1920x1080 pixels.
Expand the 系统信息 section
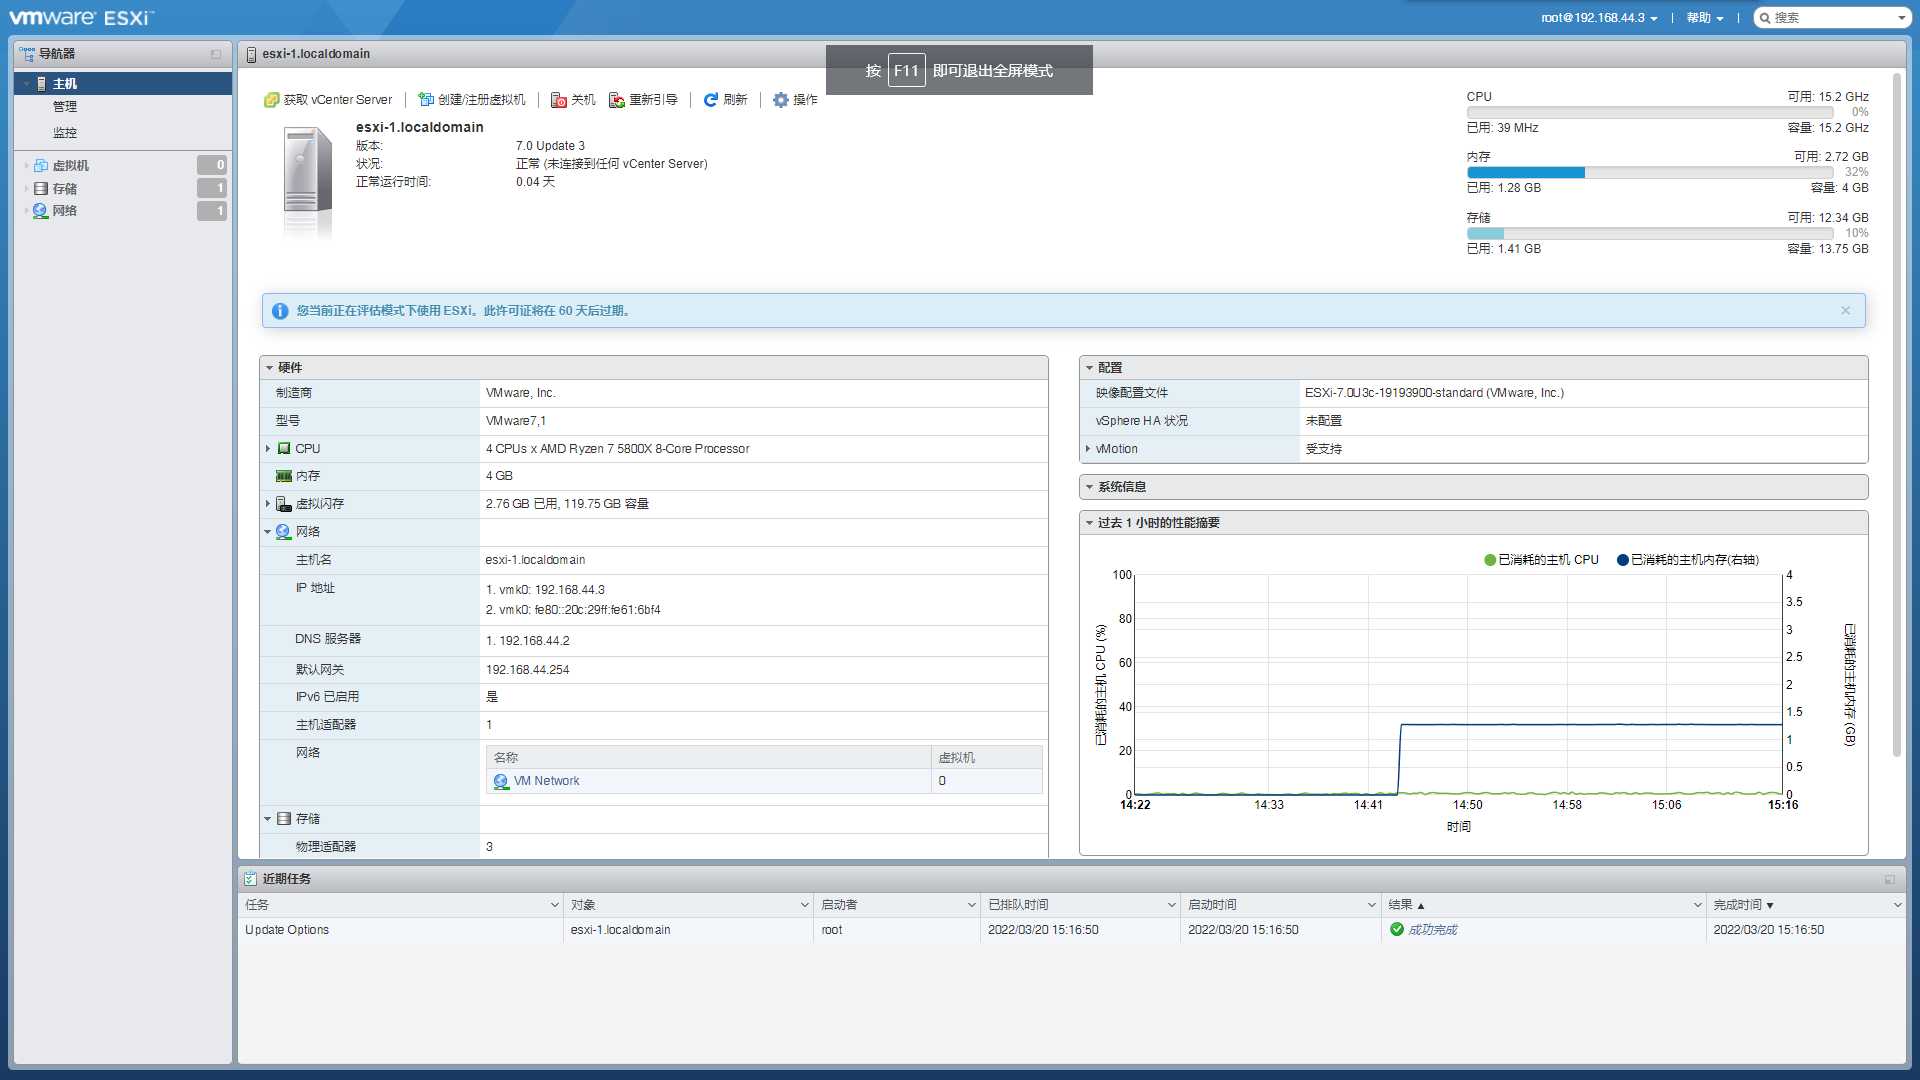pos(1089,487)
